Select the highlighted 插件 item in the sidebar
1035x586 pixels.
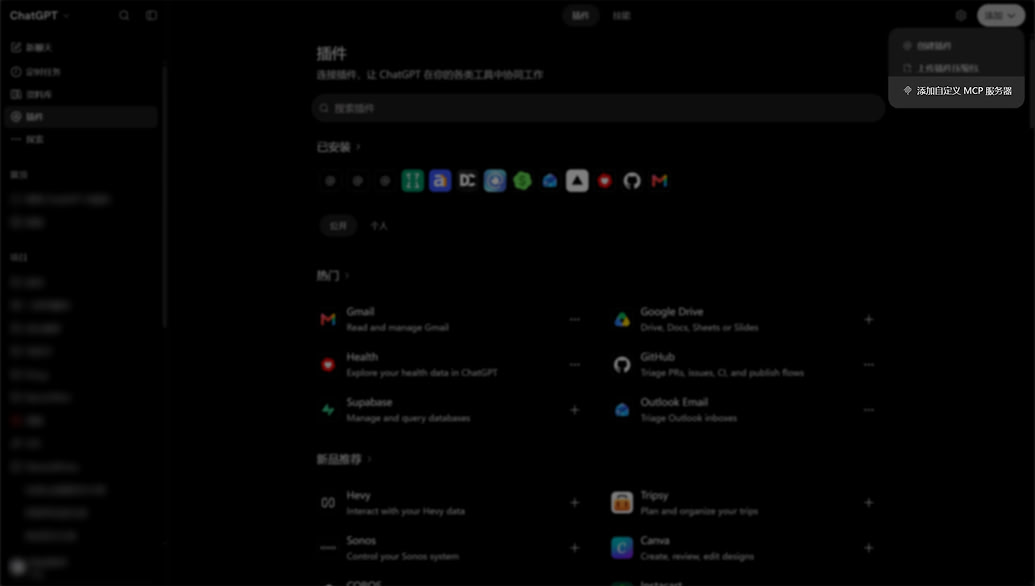pos(81,117)
